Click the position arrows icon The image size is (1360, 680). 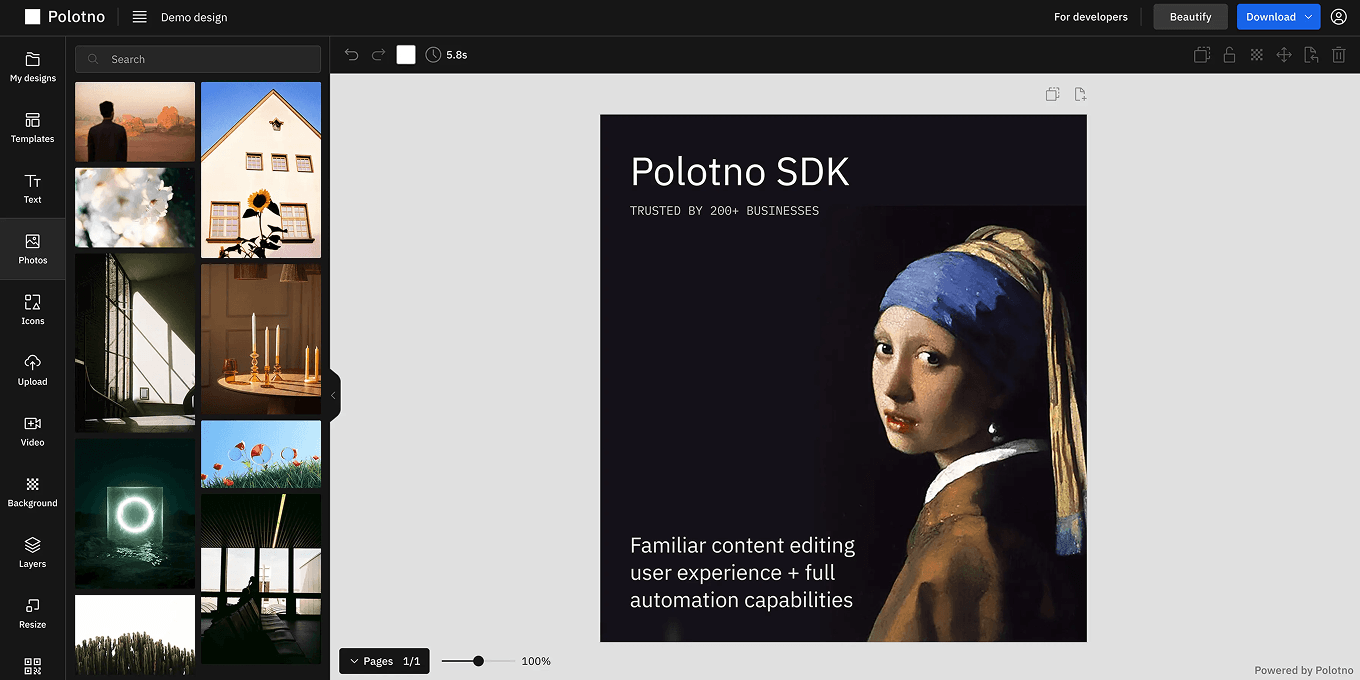1284,55
